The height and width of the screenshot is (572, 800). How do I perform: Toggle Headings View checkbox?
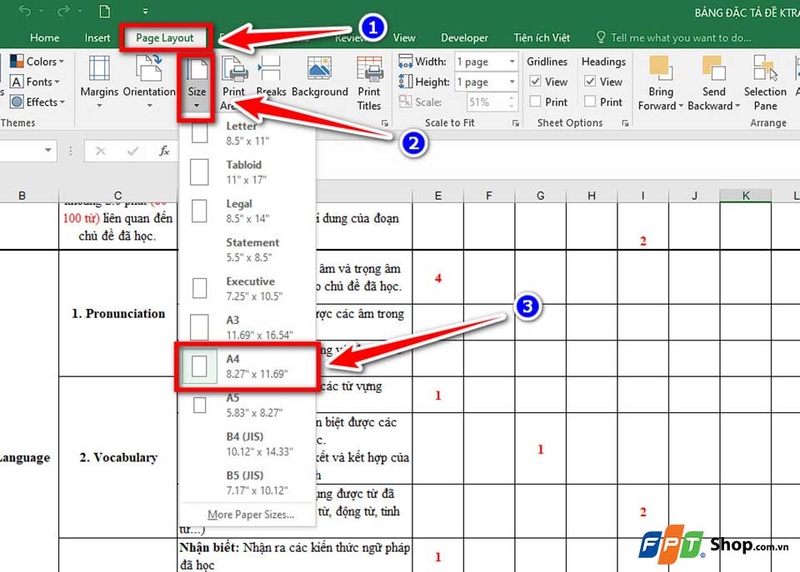pyautogui.click(x=590, y=81)
